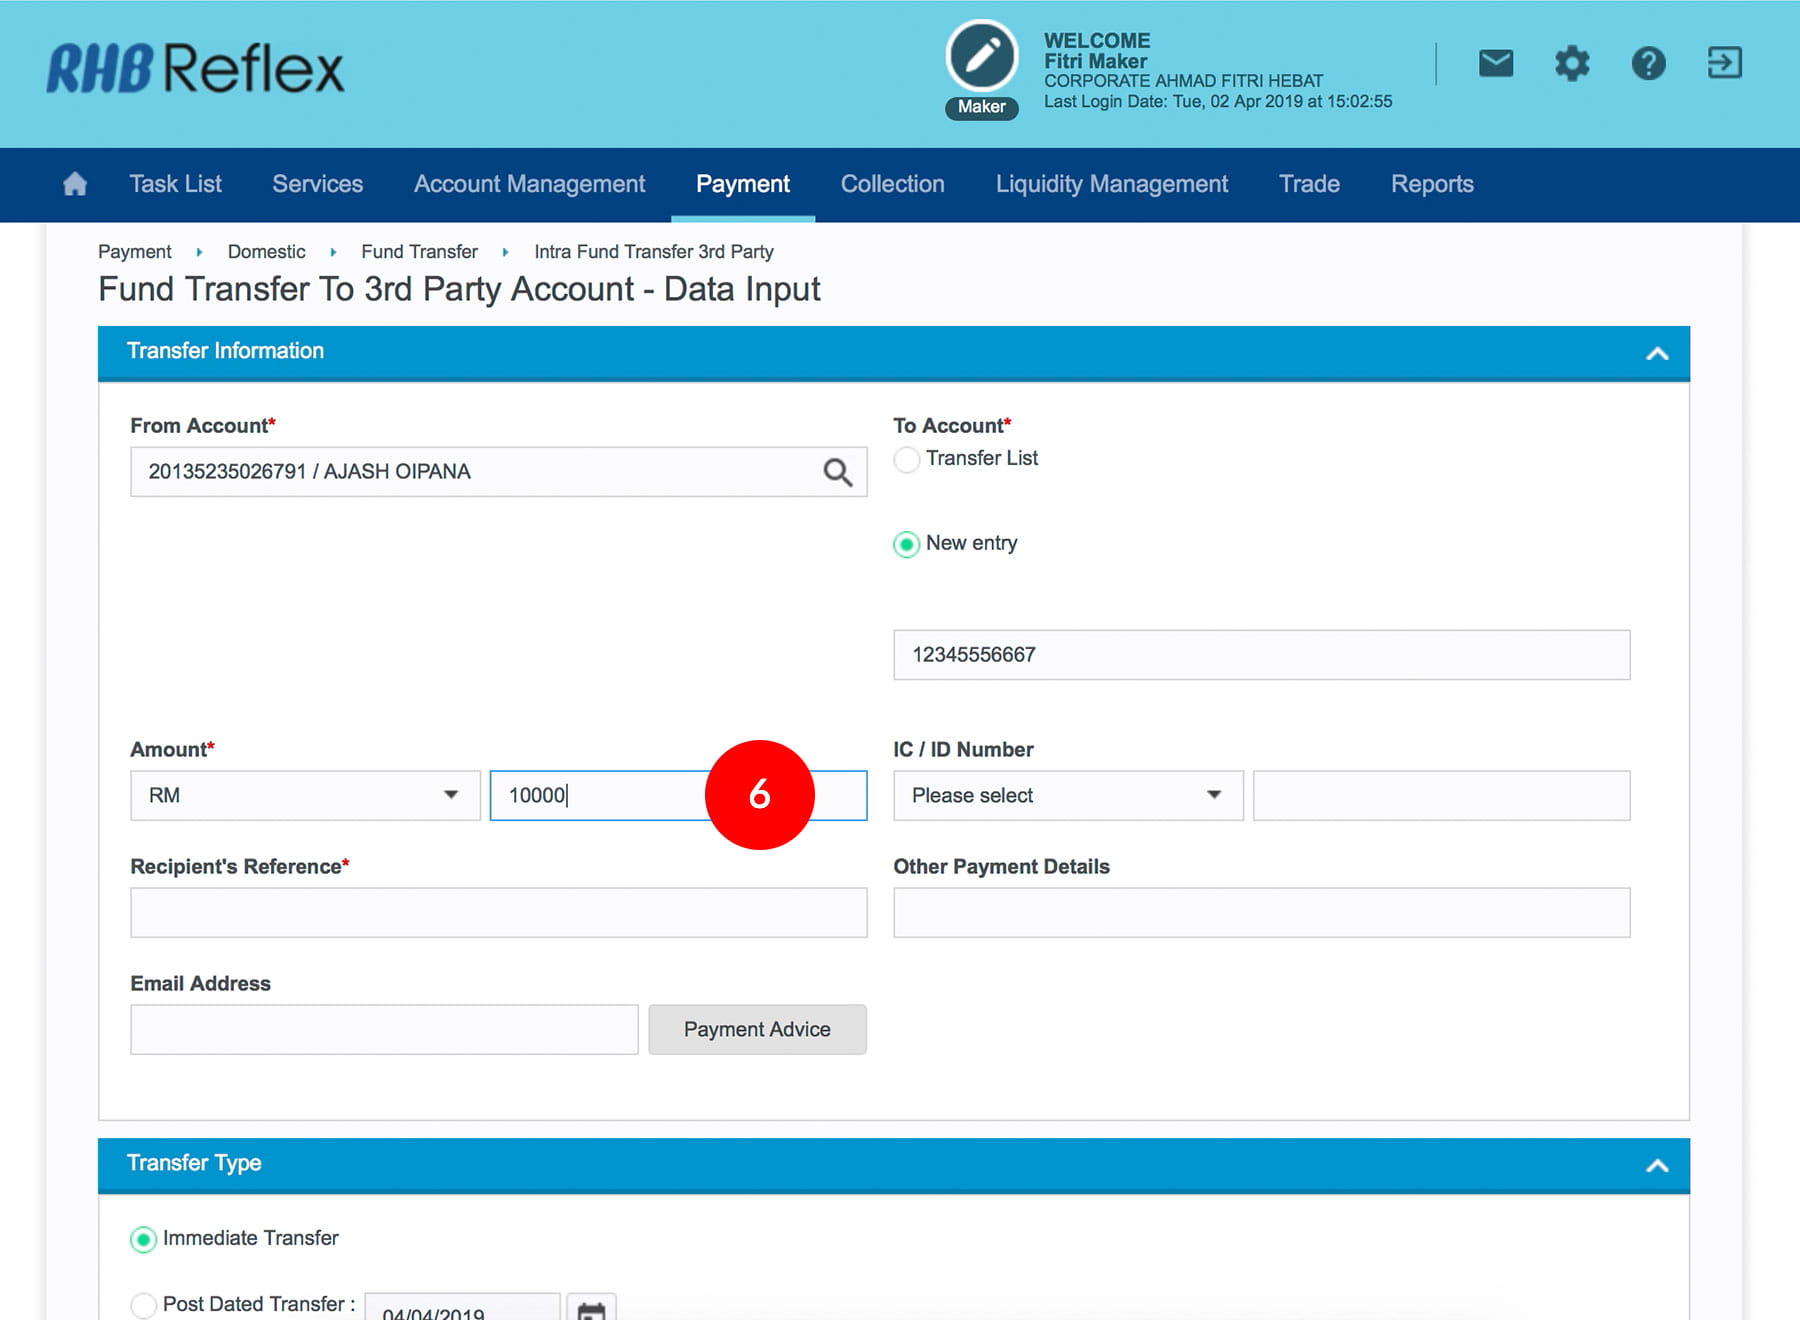Viewport: 1800px width, 1320px height.
Task: Click the From Account search magnifier icon
Action: pyautogui.click(x=837, y=472)
